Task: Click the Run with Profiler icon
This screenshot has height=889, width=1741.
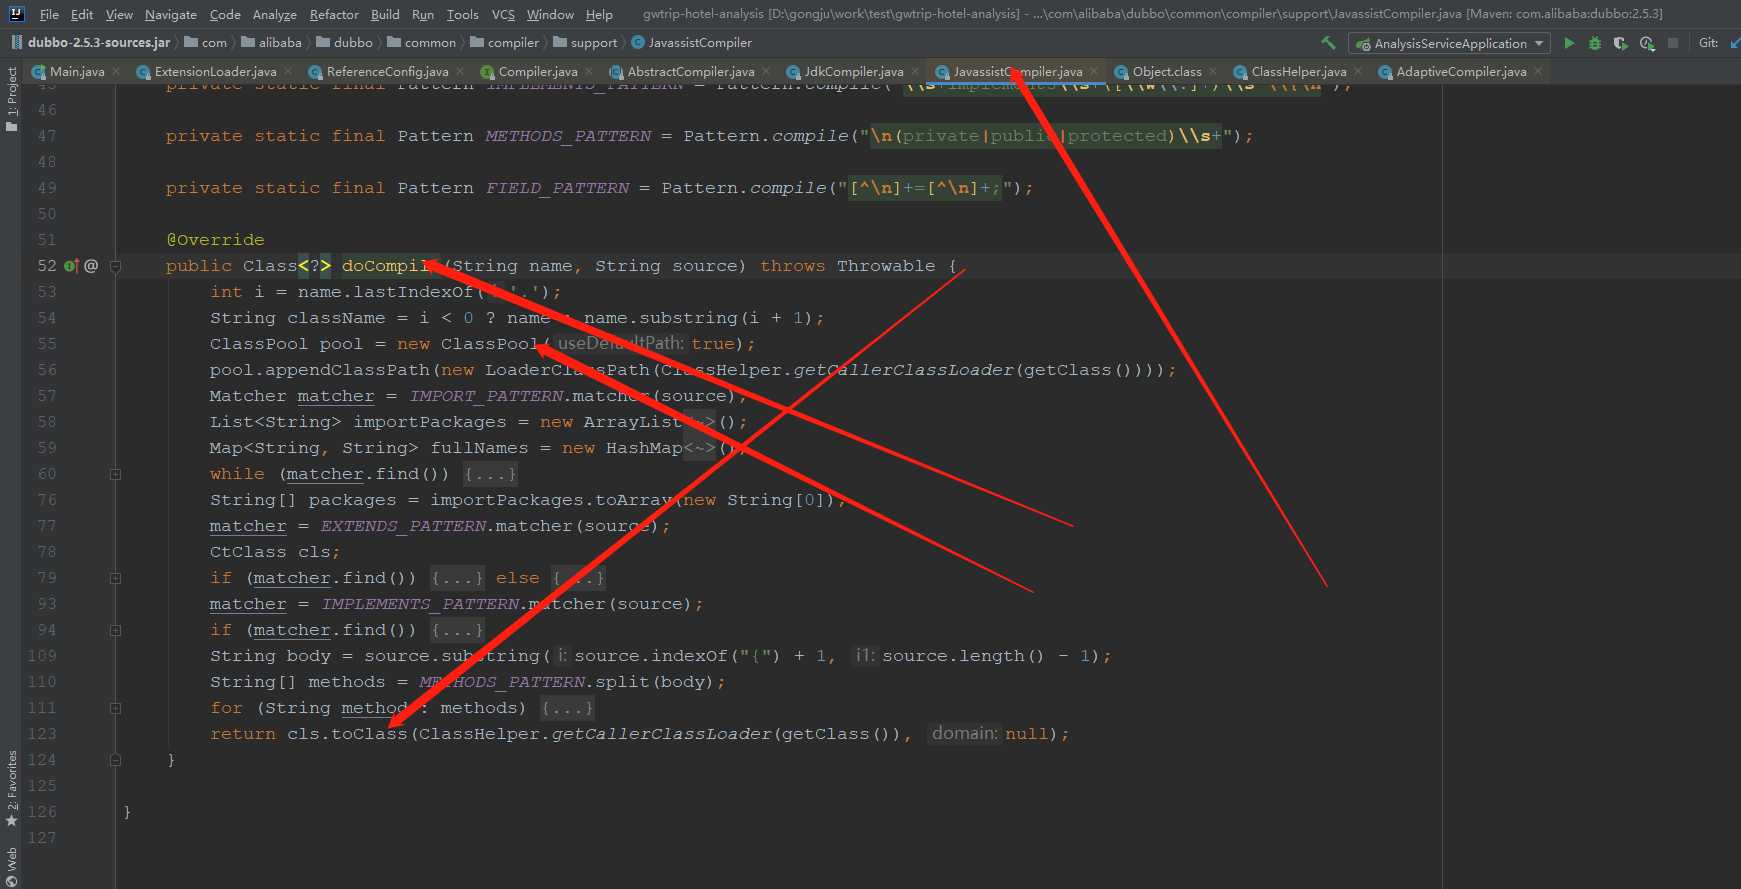Action: tap(1647, 43)
